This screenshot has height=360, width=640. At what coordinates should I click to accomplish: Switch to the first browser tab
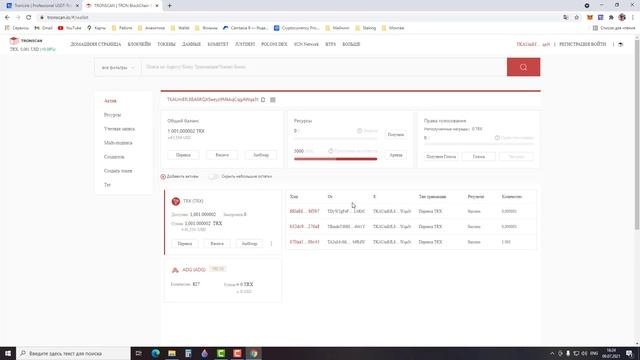tap(41, 6)
